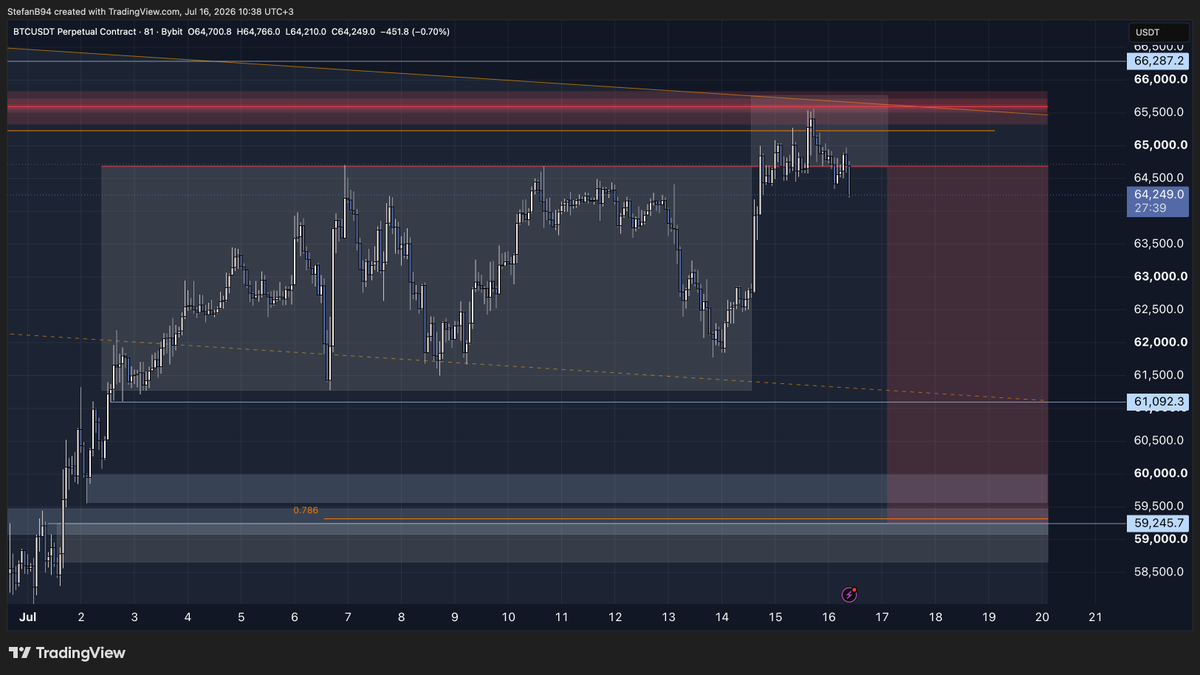Image resolution: width=1200 pixels, height=675 pixels.
Task: Click the TradingView logo
Action: coord(68,653)
